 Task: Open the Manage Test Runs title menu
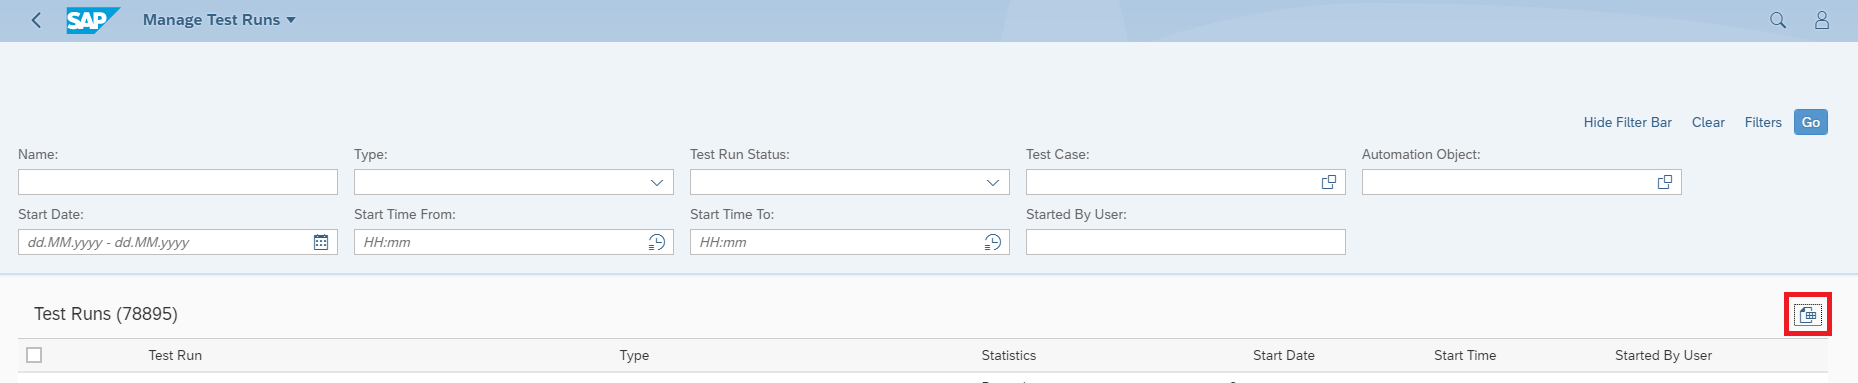coord(219,20)
